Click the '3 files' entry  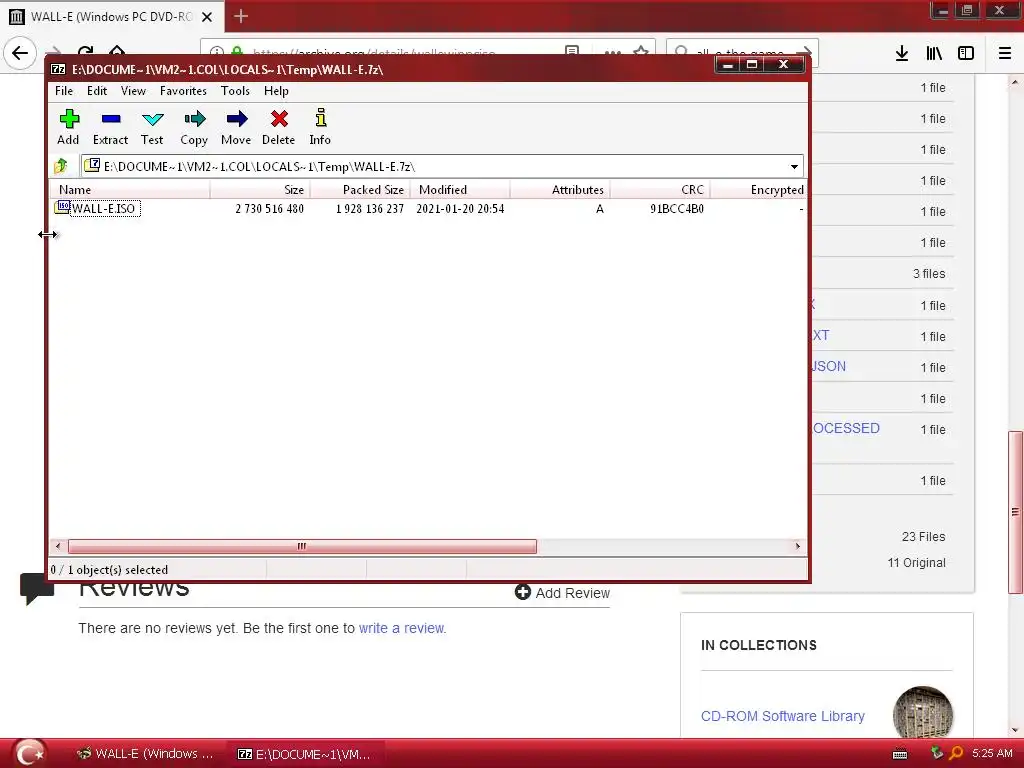[929, 274]
